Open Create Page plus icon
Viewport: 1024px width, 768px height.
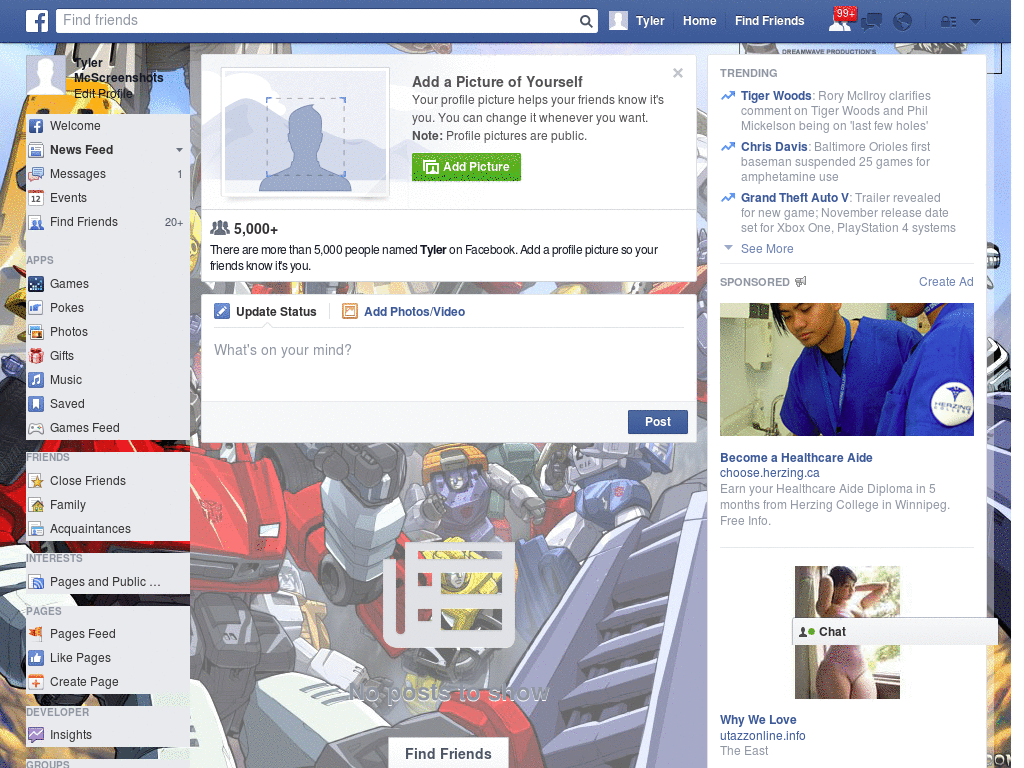[x=37, y=682]
